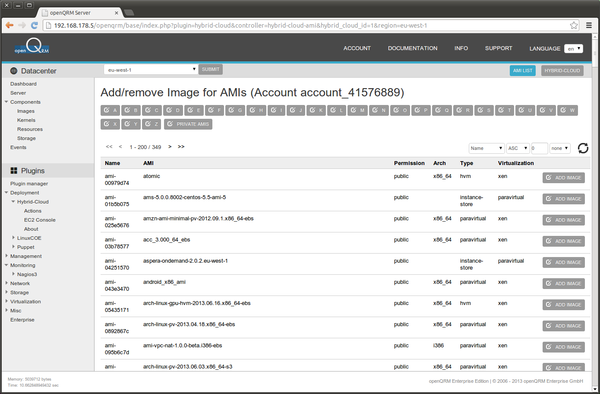Open the Info menu
This screenshot has height=394, width=600.
(x=461, y=48)
